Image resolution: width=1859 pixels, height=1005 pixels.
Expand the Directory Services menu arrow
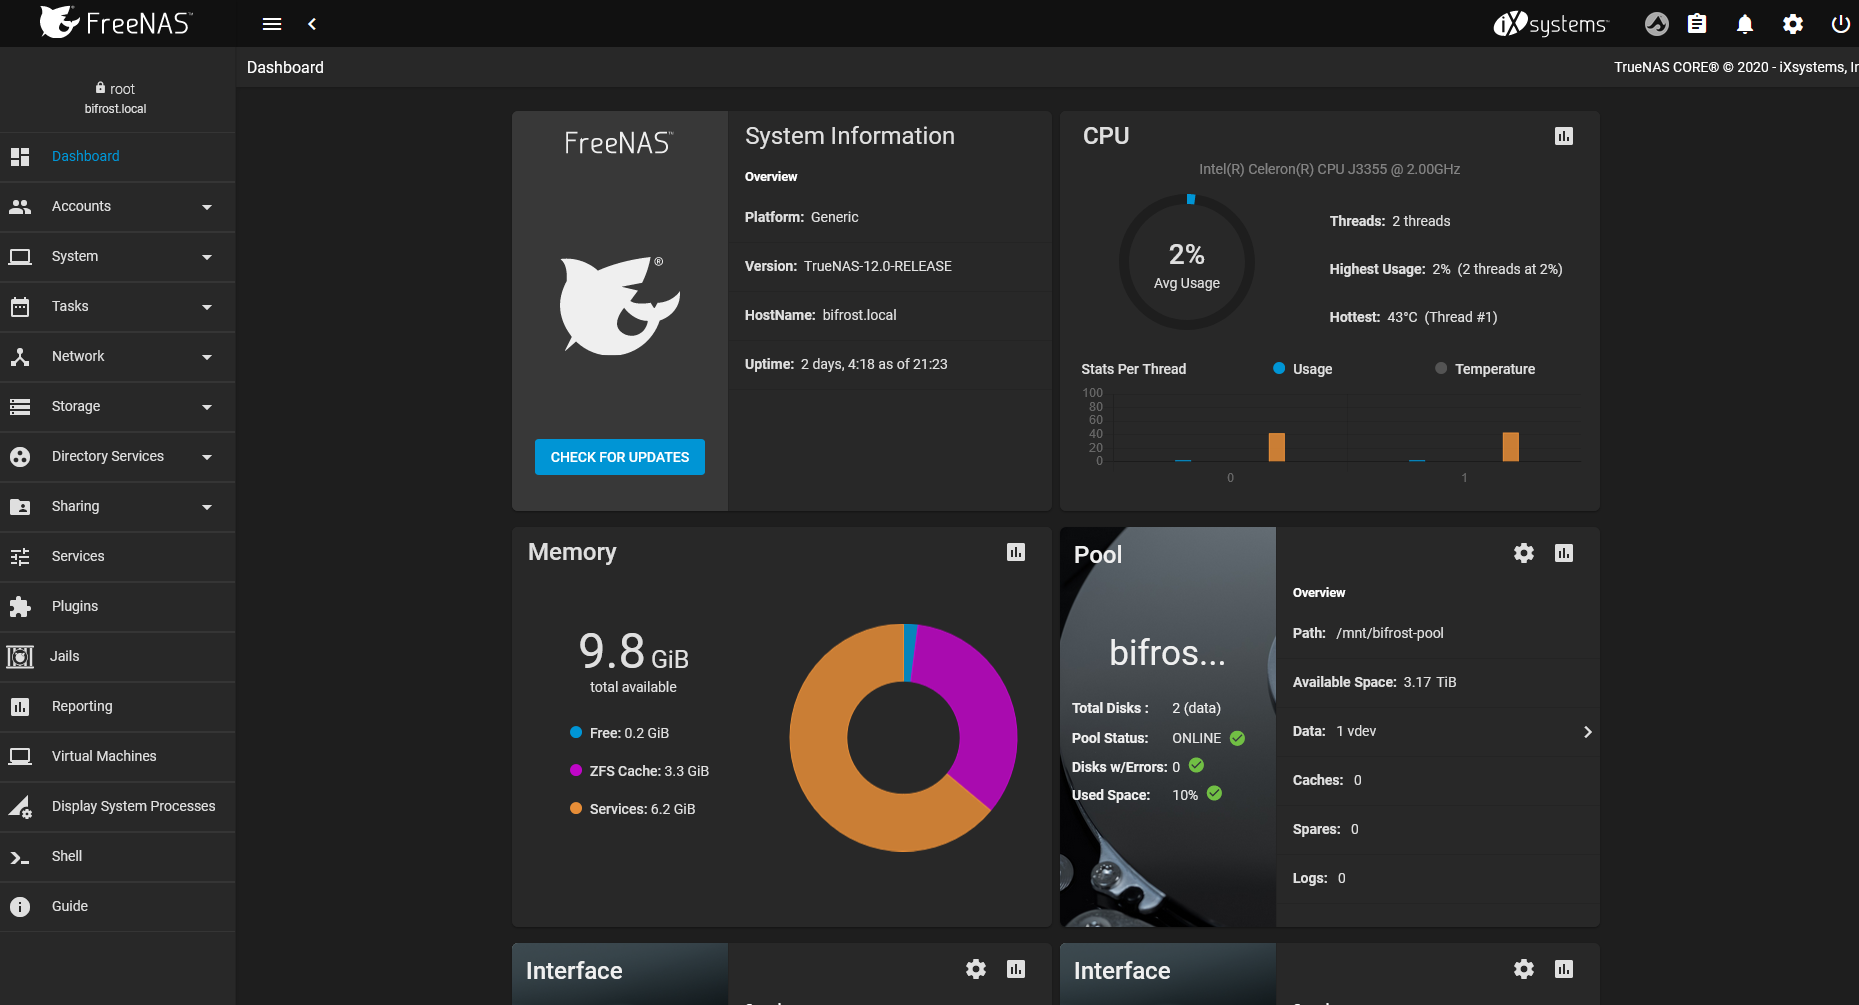207,458
